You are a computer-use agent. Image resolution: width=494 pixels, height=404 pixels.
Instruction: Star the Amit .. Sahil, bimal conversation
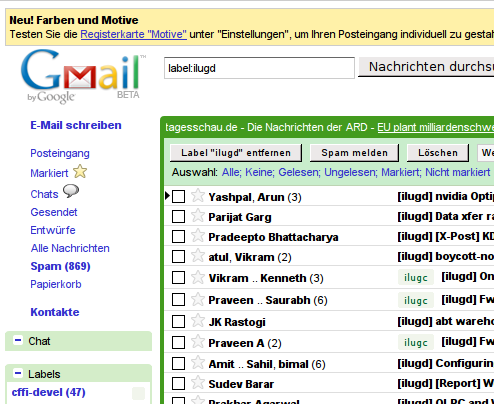(x=198, y=363)
